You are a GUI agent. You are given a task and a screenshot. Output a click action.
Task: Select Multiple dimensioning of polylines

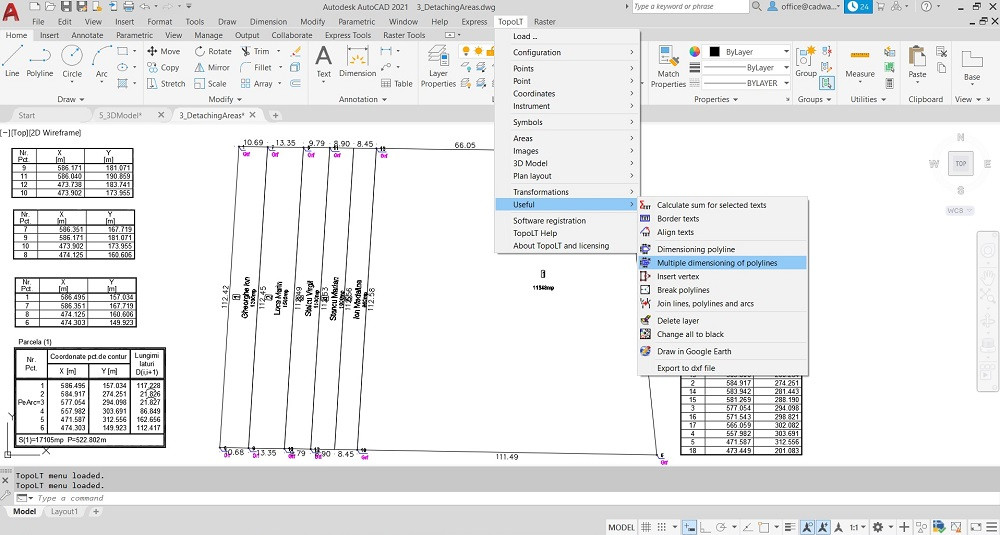tap(722, 263)
